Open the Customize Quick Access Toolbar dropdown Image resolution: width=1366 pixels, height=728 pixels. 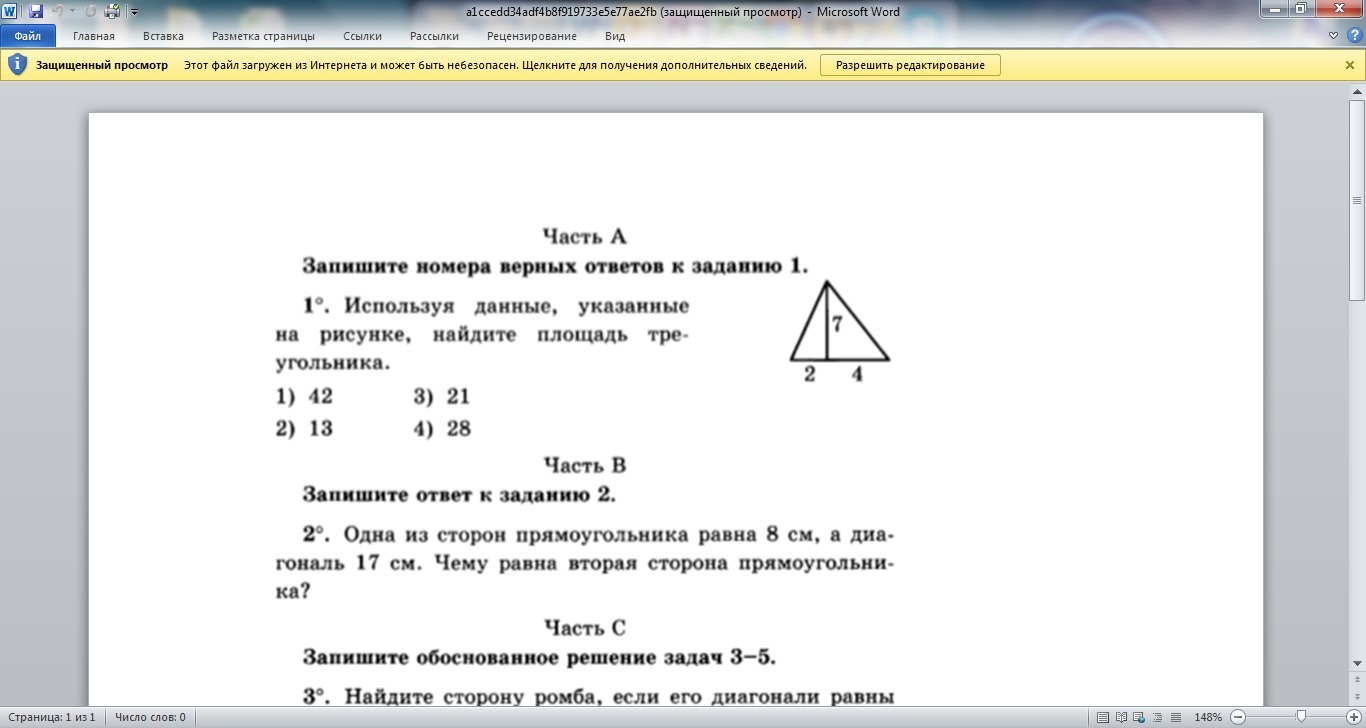(135, 12)
